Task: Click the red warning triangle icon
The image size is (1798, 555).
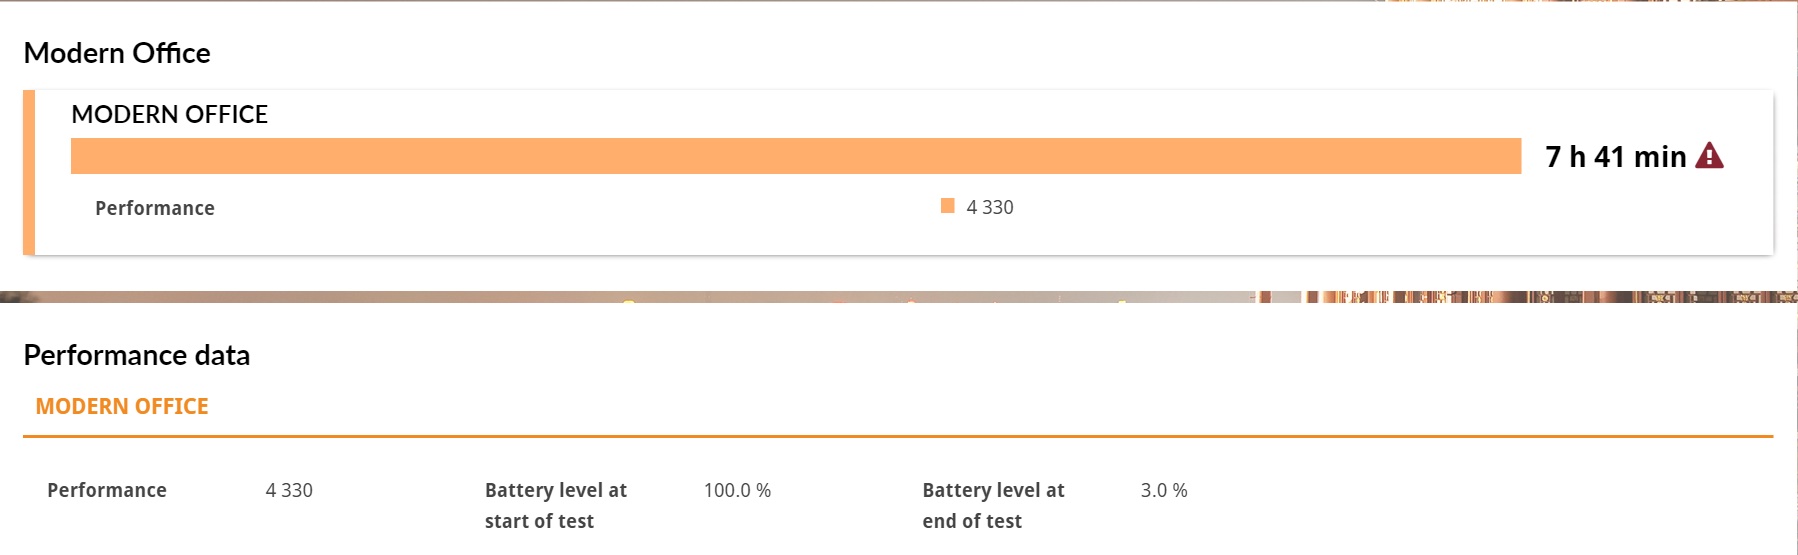Action: coord(1710,155)
